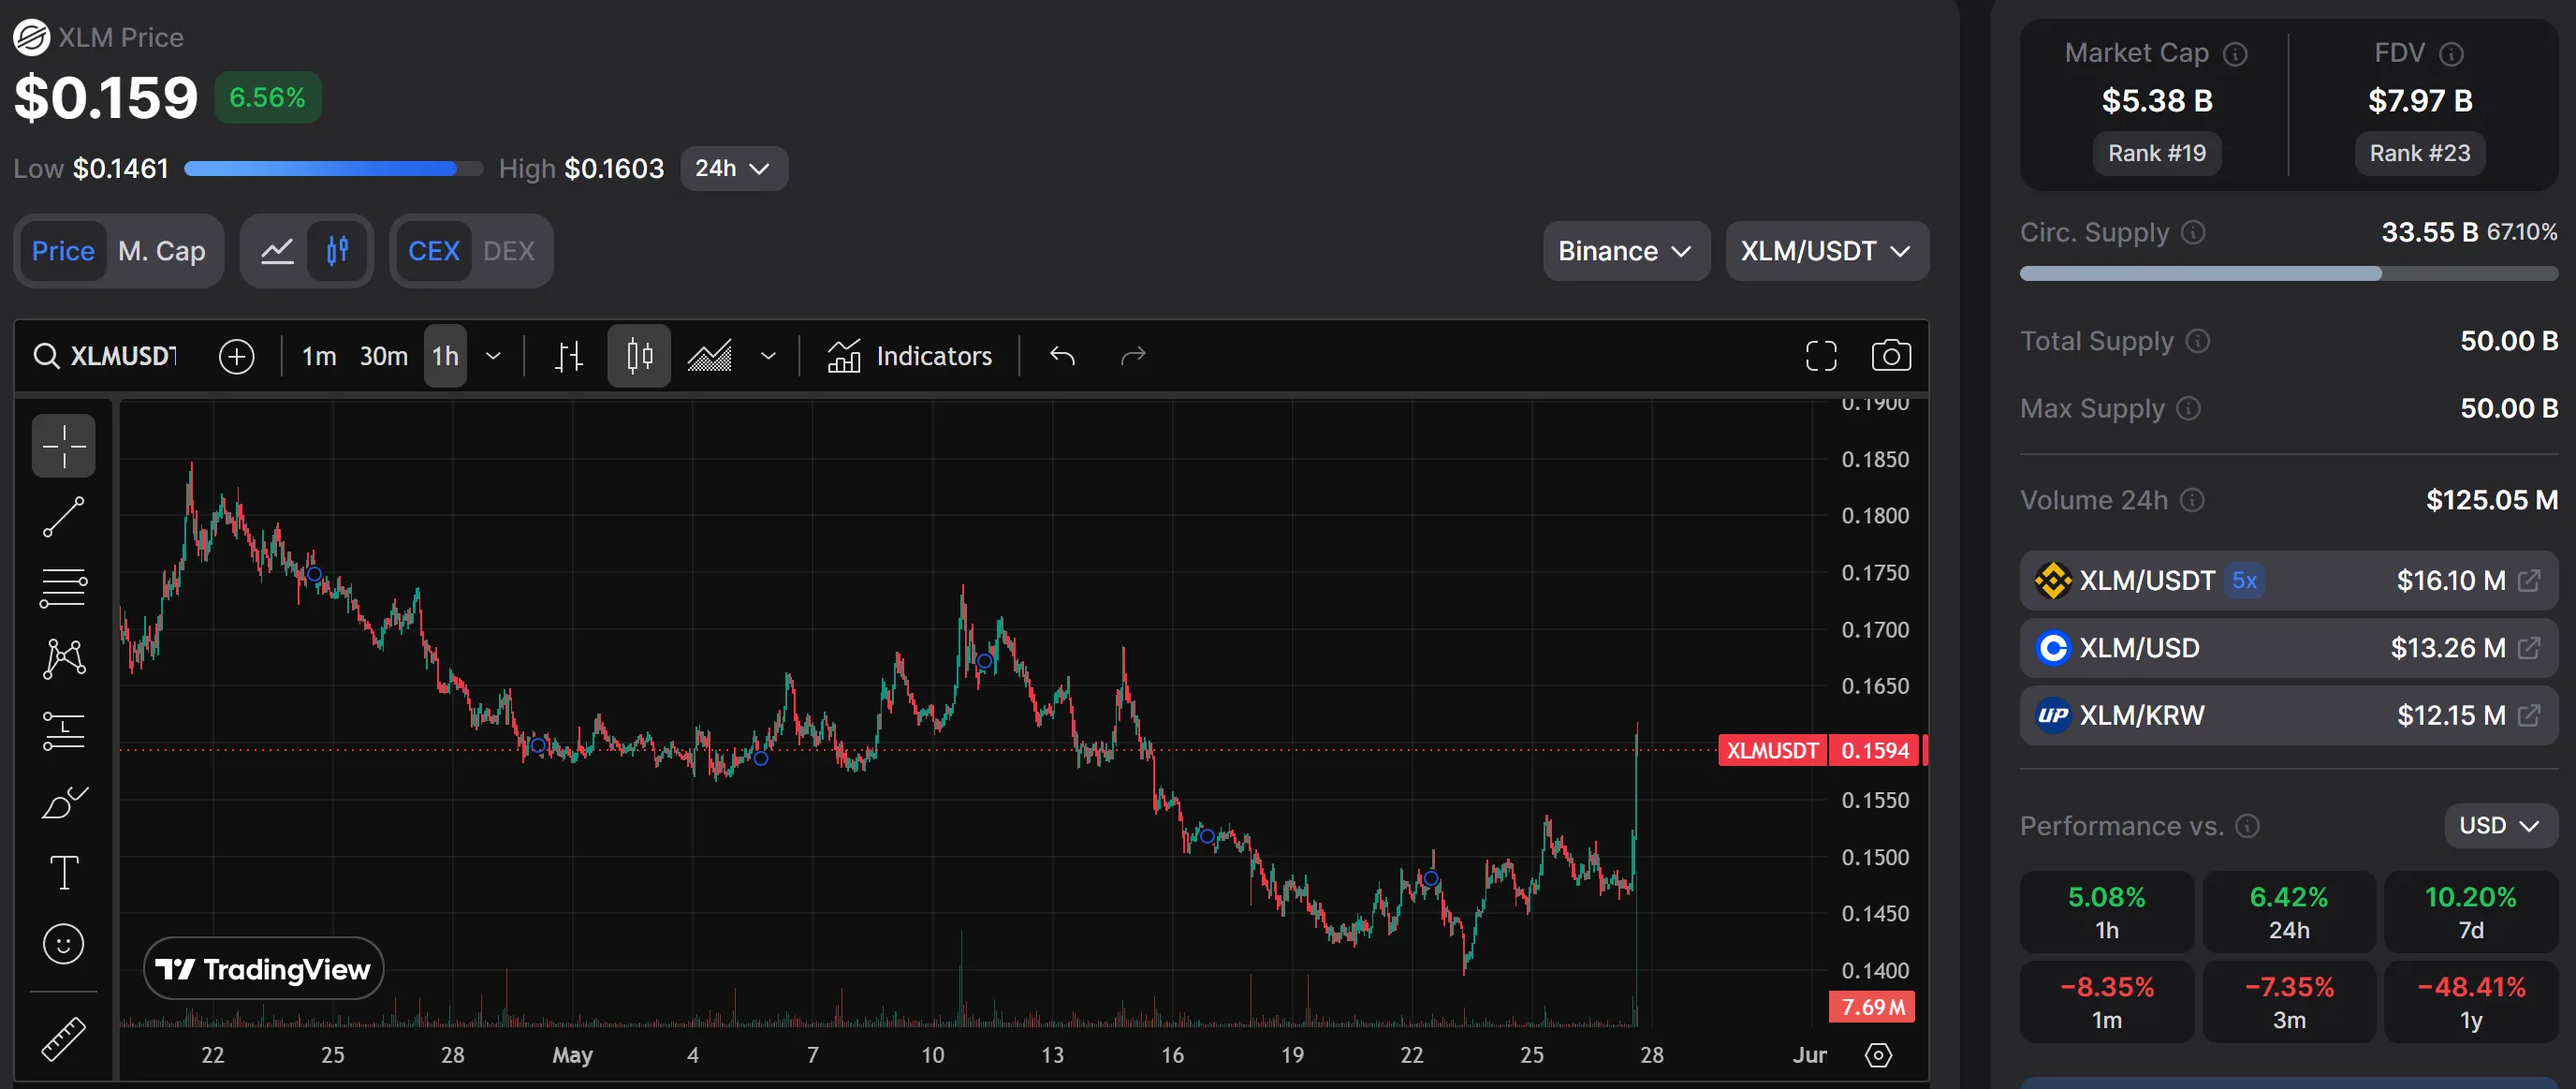Open the Fibonacci retracement tool
This screenshot has height=1089, width=2576.
point(63,588)
